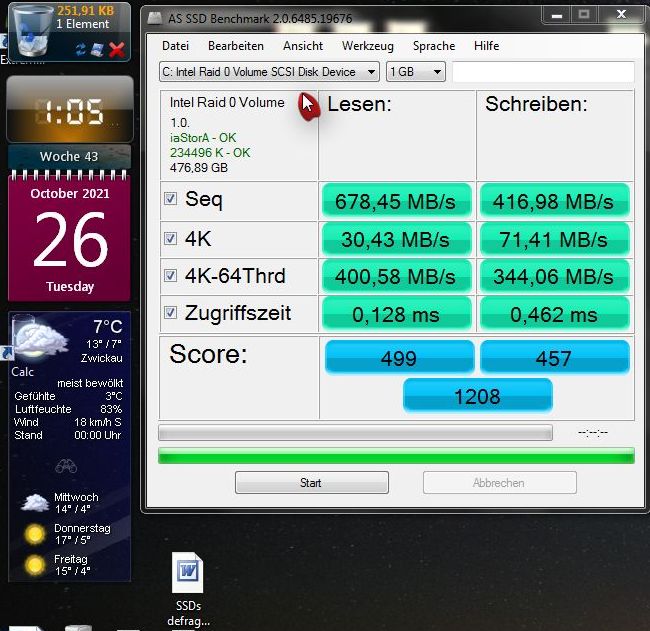
Task: Open the Datei menu
Action: (175, 46)
